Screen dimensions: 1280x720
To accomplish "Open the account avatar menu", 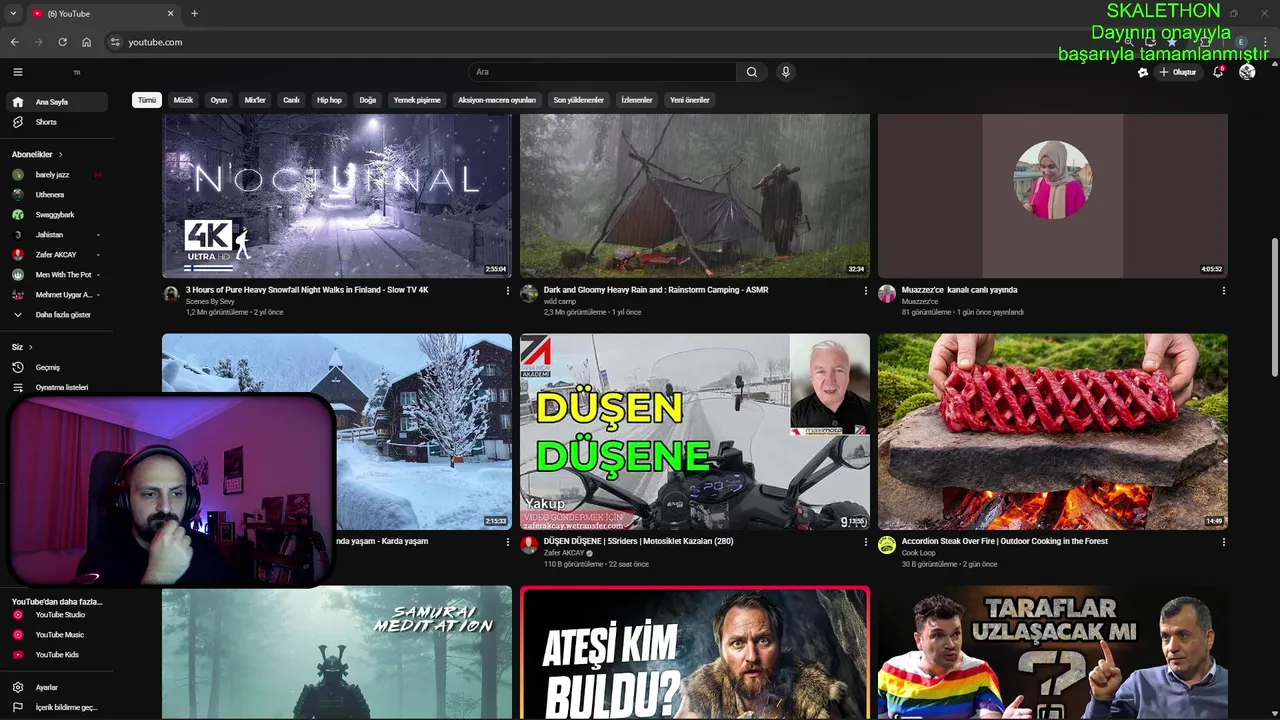I will pos(1247,72).
